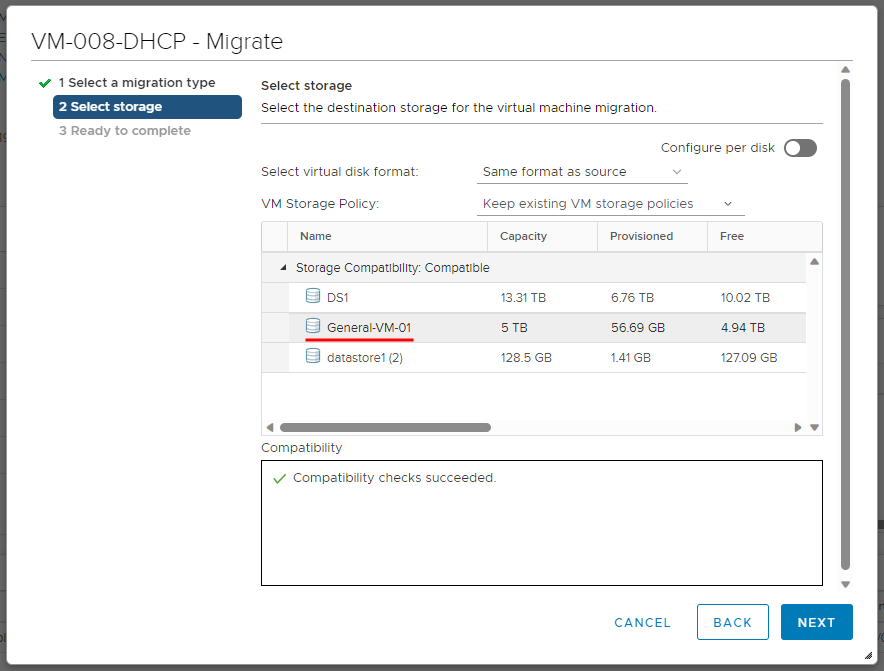Click the dialog's scroll up arrow

tap(845, 70)
